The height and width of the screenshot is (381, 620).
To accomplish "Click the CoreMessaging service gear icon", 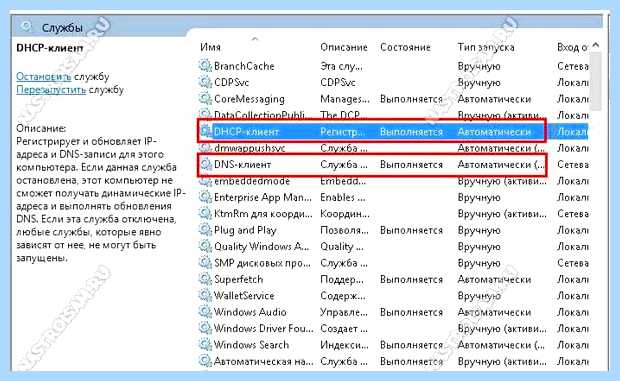I will 205,98.
